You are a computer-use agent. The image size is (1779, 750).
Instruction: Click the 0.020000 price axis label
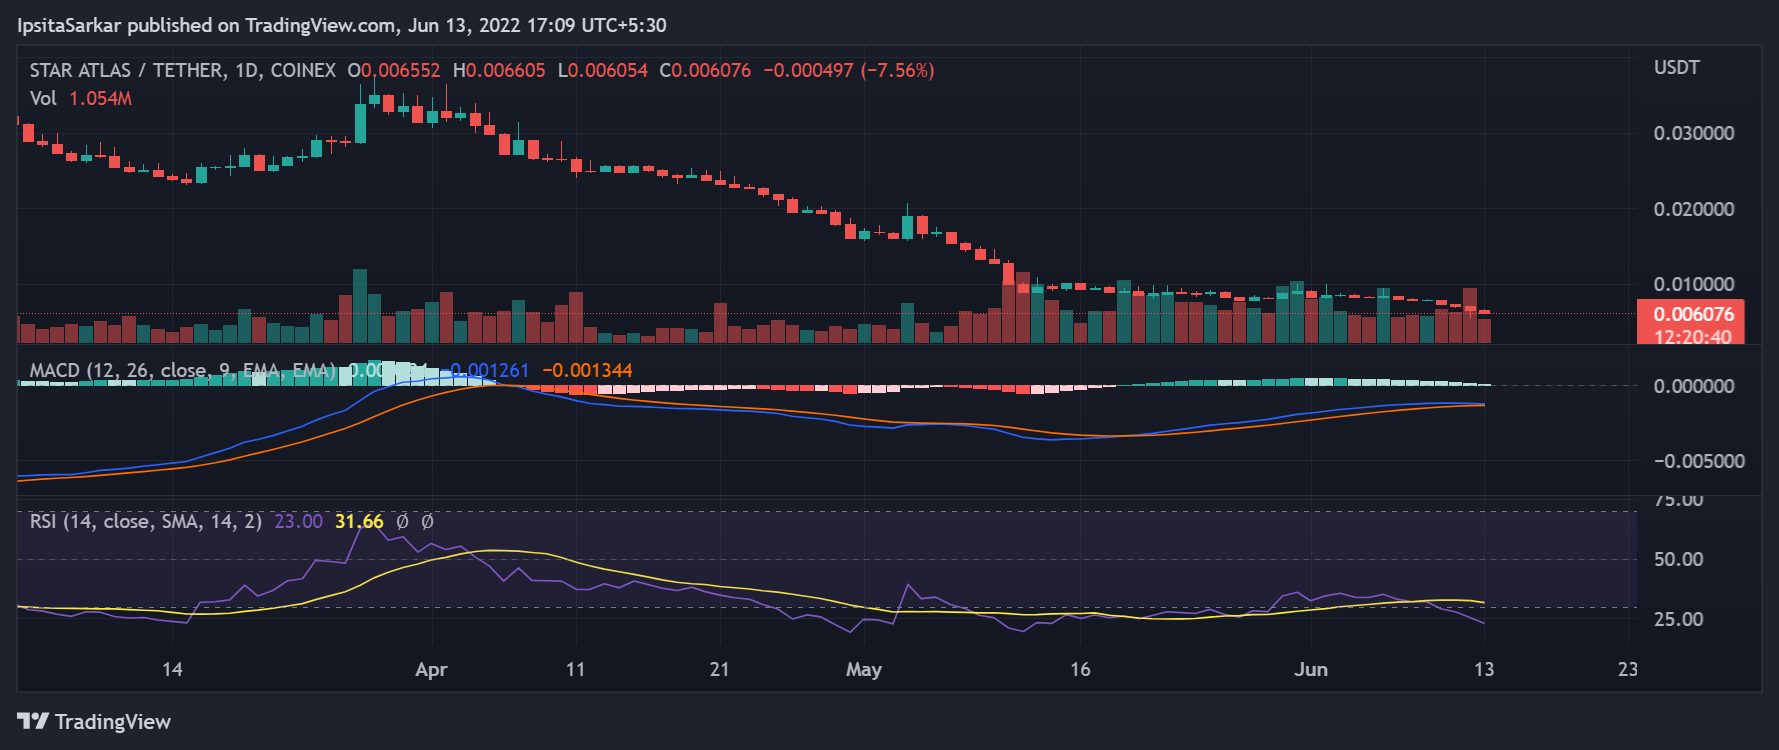pos(1694,209)
